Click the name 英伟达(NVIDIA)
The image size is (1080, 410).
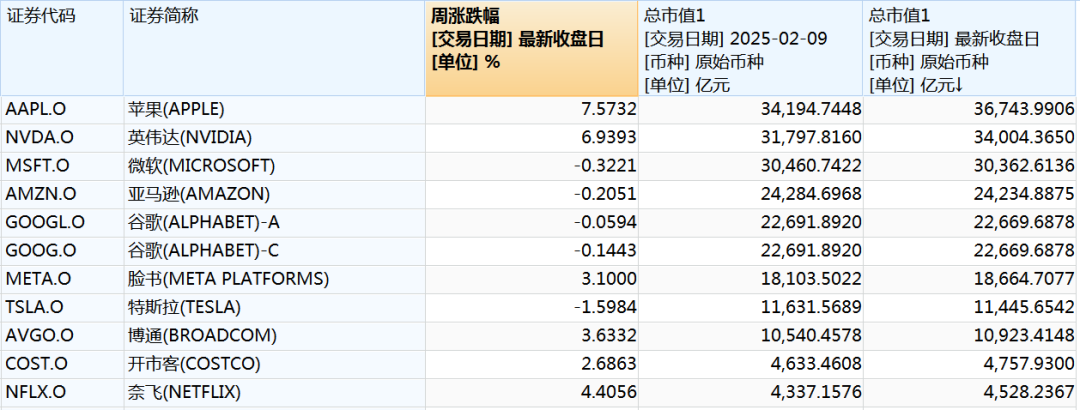point(190,138)
